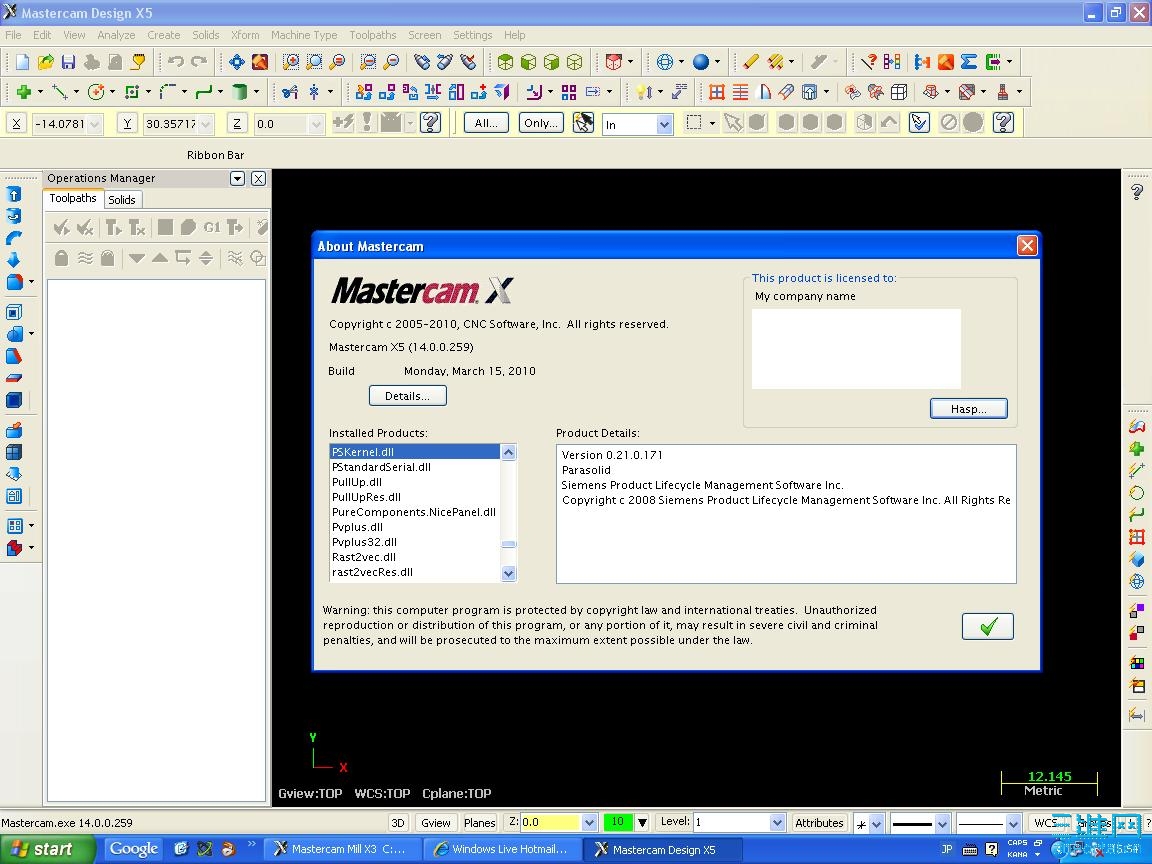Click the verify selection checkmark cursor icon
Viewport: 1152px width, 864px height.
[x=919, y=123]
